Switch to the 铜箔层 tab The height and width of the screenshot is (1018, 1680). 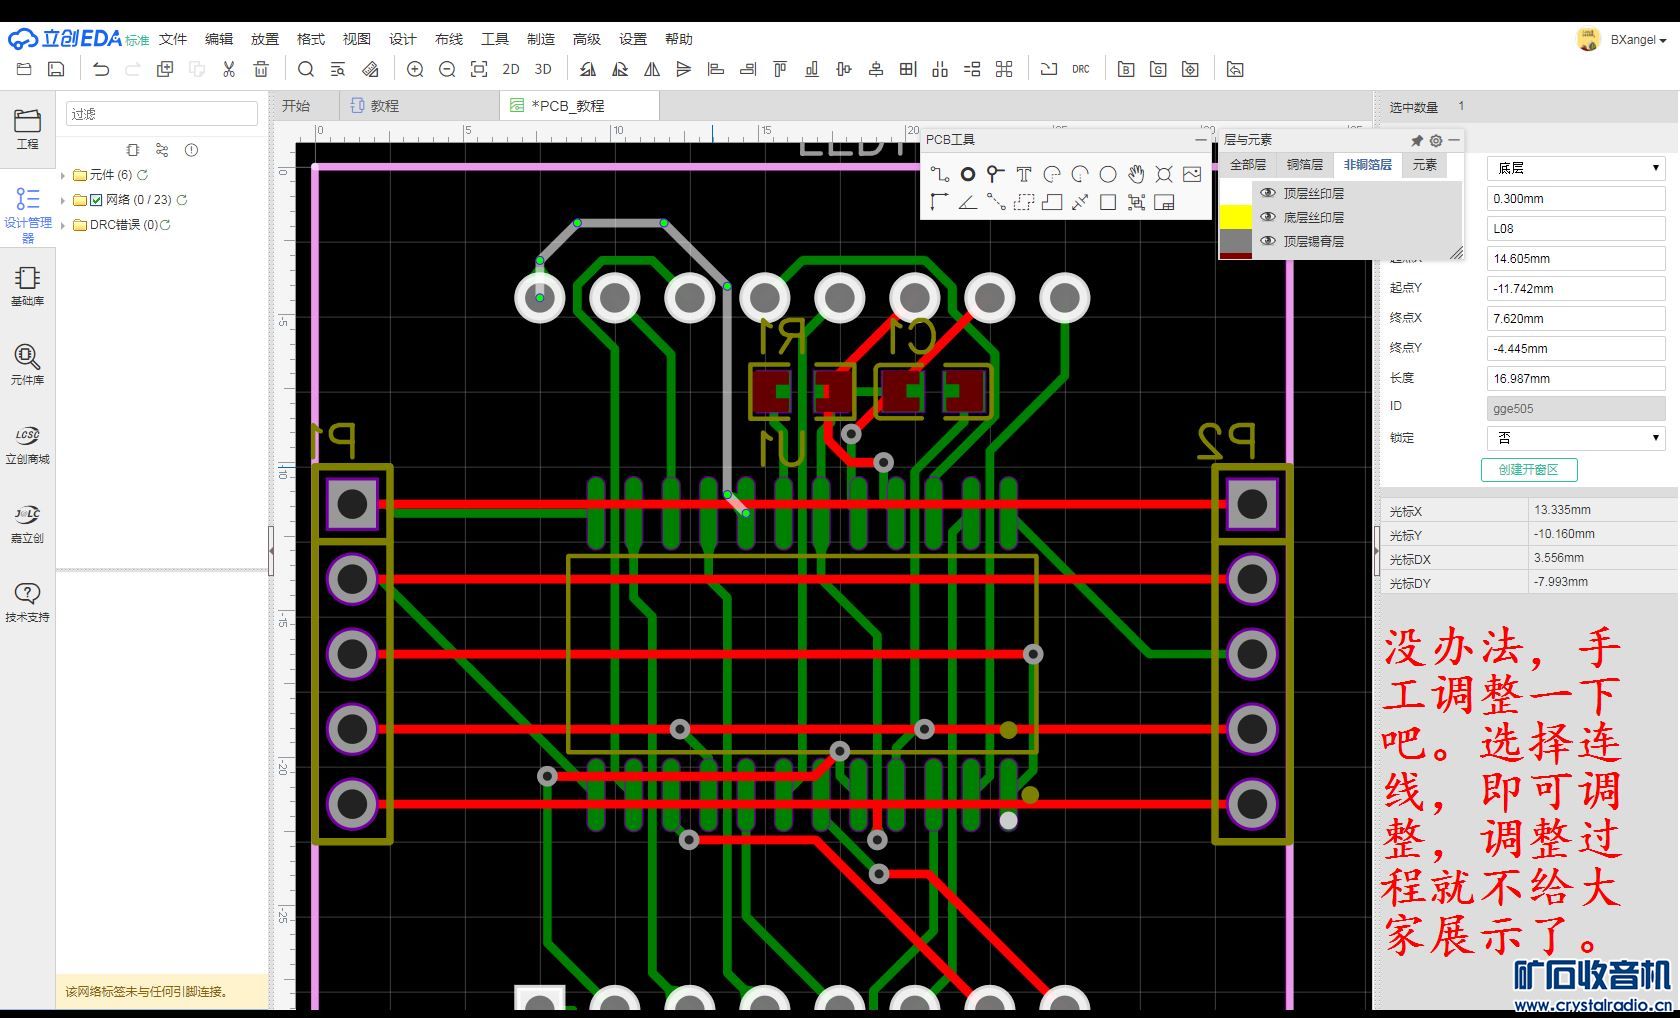click(x=1304, y=165)
